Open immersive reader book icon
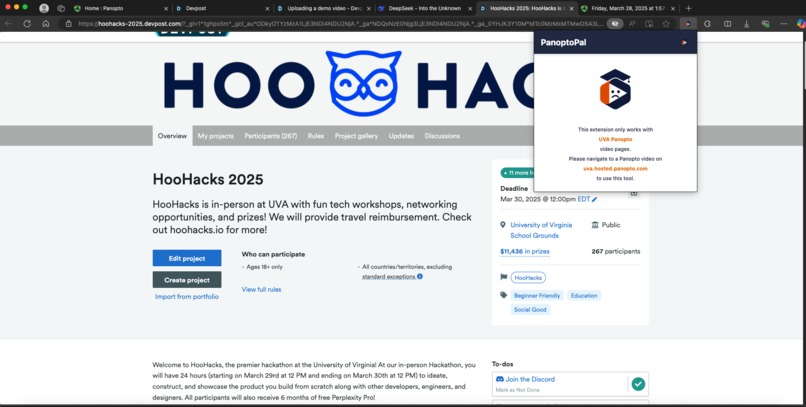This screenshot has width=806, height=407. [x=649, y=24]
